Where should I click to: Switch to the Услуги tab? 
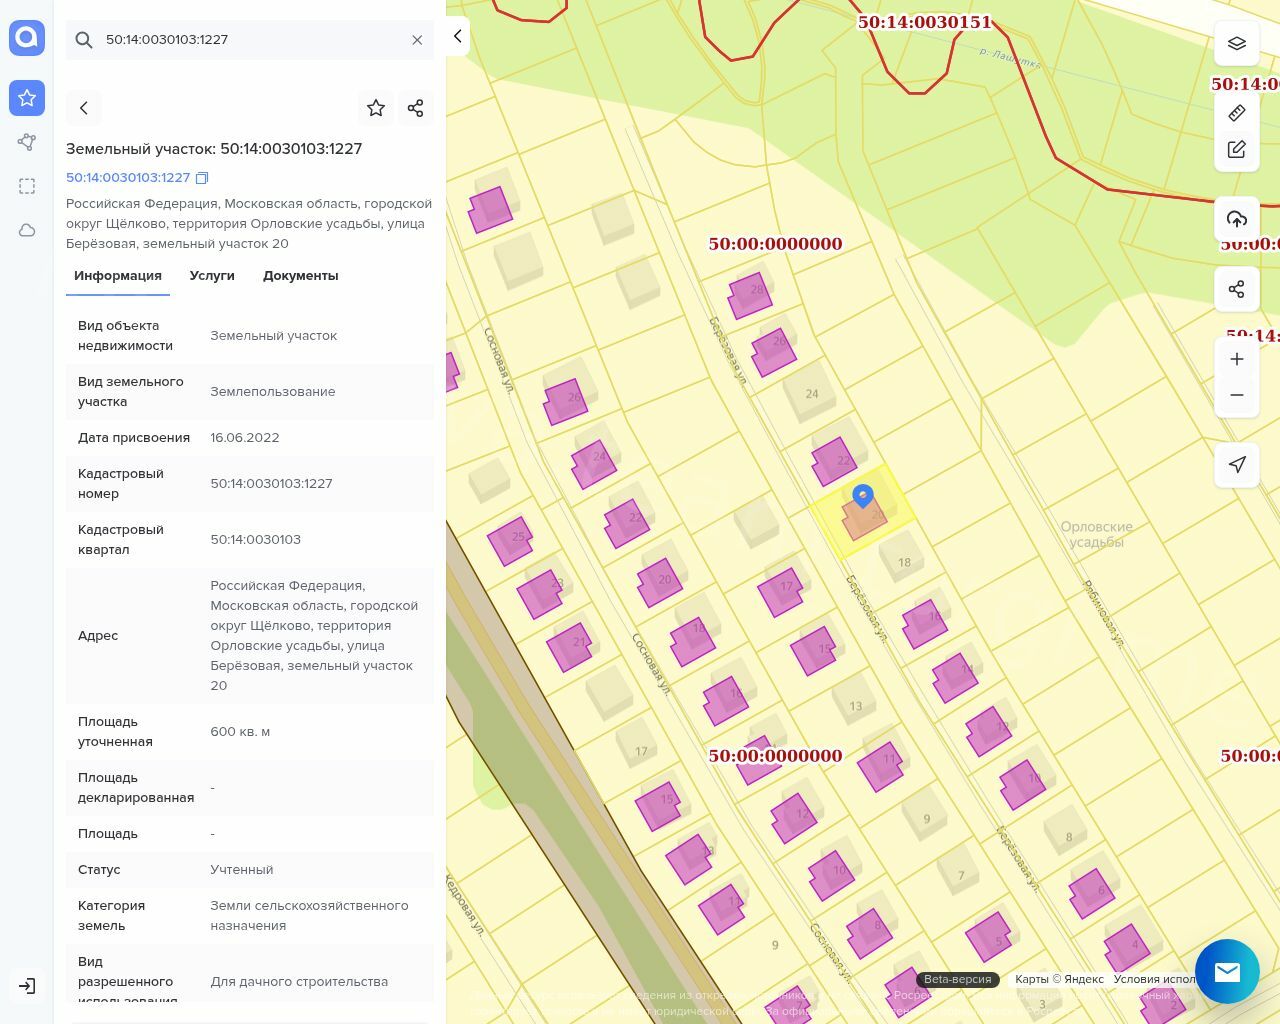[x=212, y=276]
